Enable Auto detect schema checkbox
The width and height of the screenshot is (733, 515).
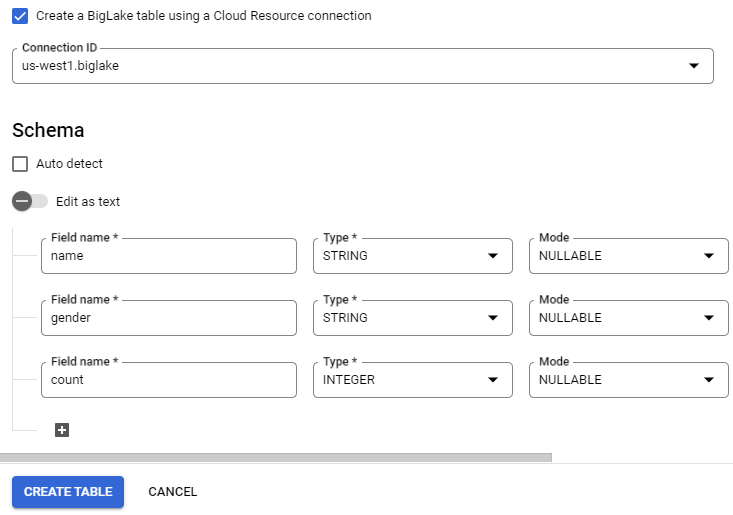(20, 164)
